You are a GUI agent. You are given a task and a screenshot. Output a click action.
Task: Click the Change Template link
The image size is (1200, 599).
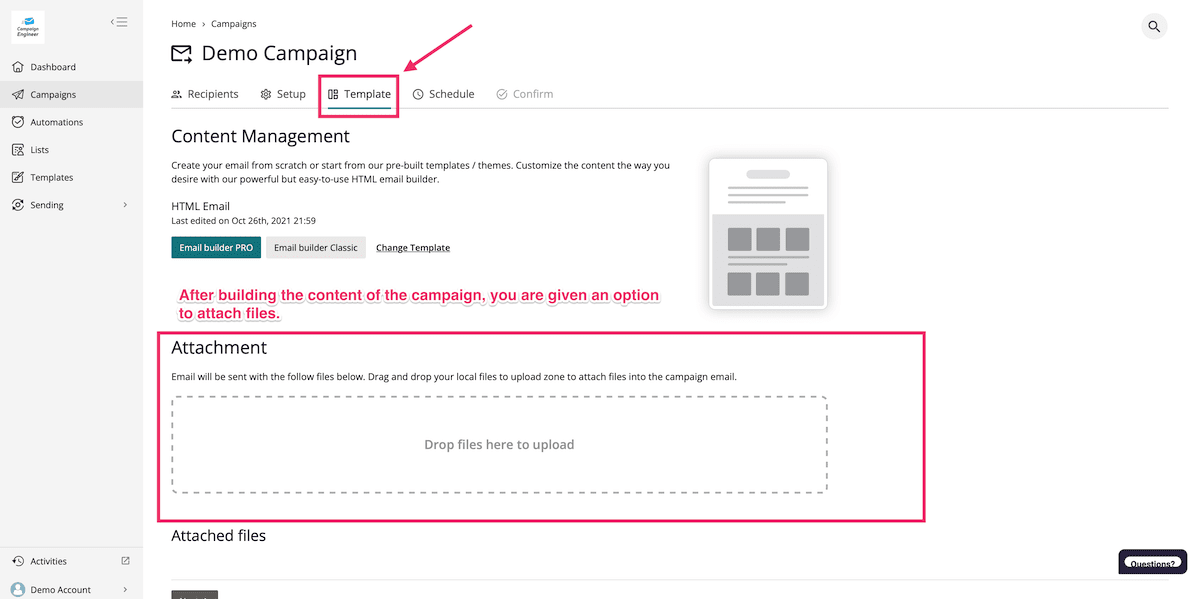coord(413,248)
